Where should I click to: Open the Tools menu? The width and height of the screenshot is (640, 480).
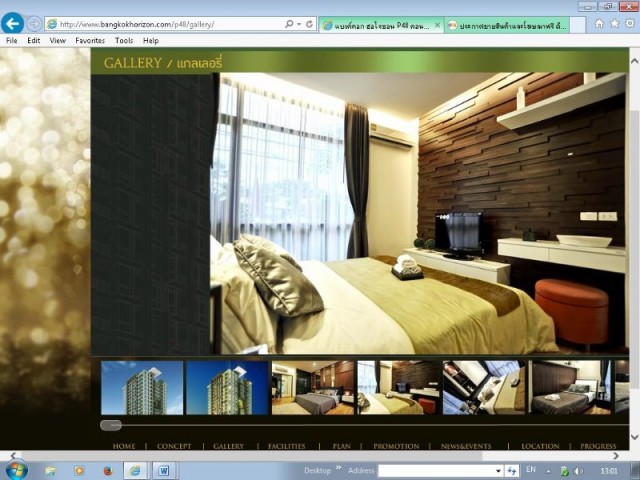124,41
